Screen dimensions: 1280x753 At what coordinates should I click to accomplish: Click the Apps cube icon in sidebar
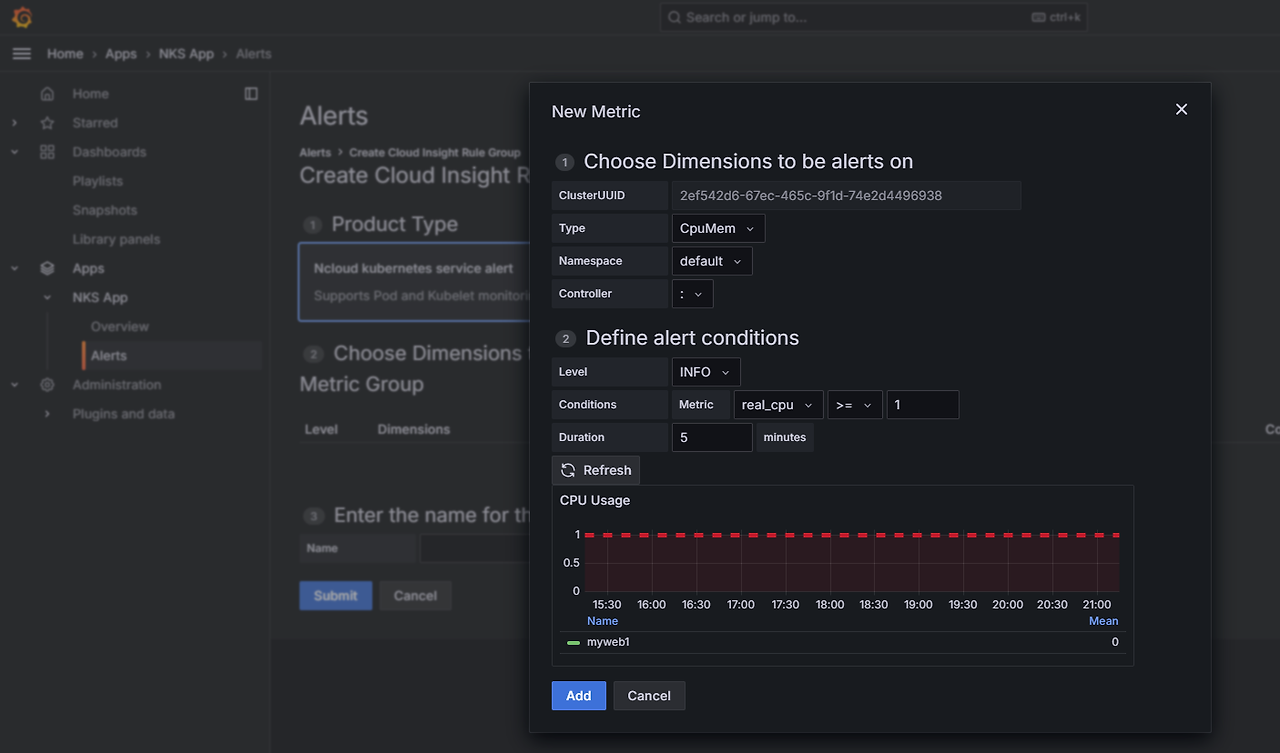[x=47, y=268]
